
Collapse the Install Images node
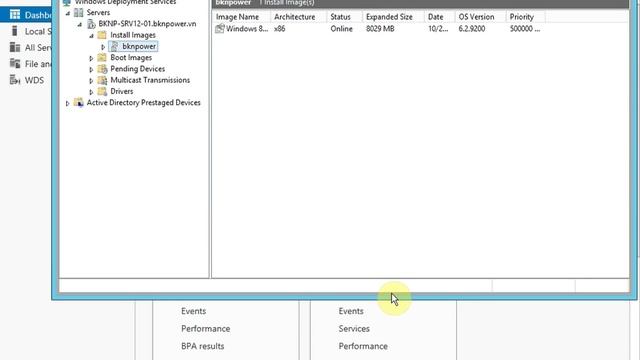[91, 36]
